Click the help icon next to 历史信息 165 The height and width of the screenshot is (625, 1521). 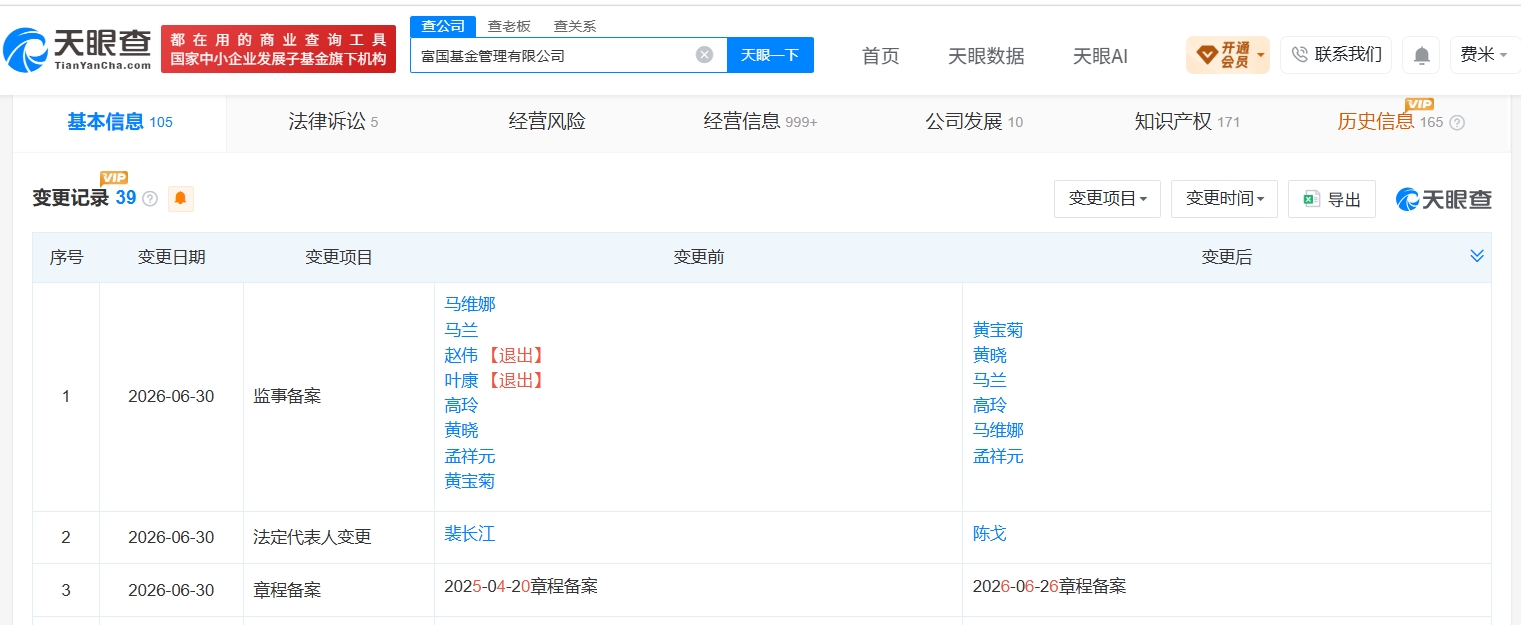(1456, 123)
